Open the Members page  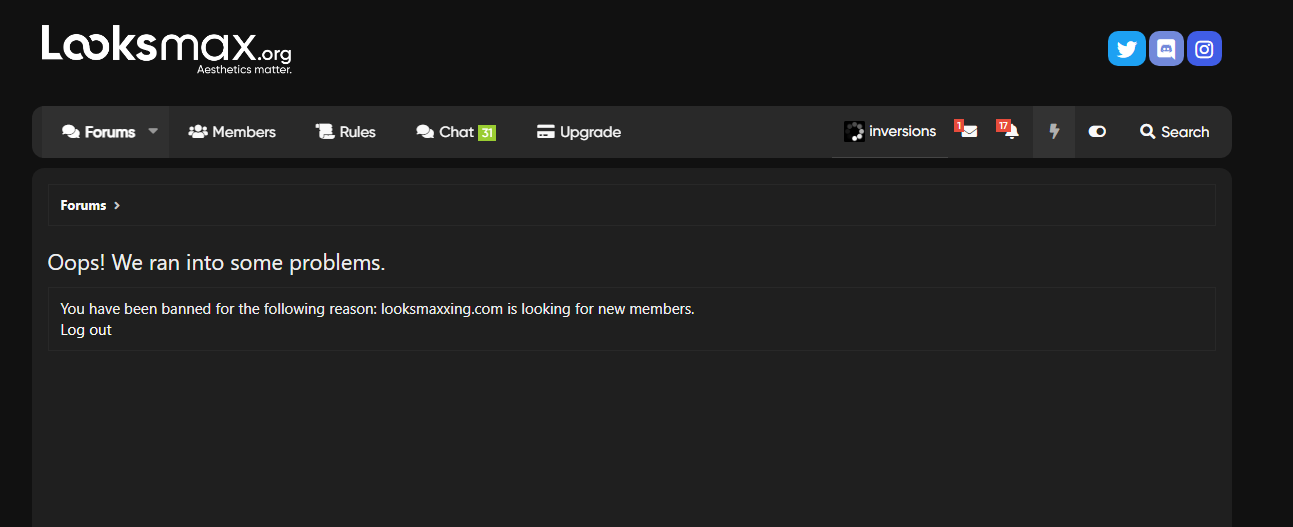click(x=232, y=132)
